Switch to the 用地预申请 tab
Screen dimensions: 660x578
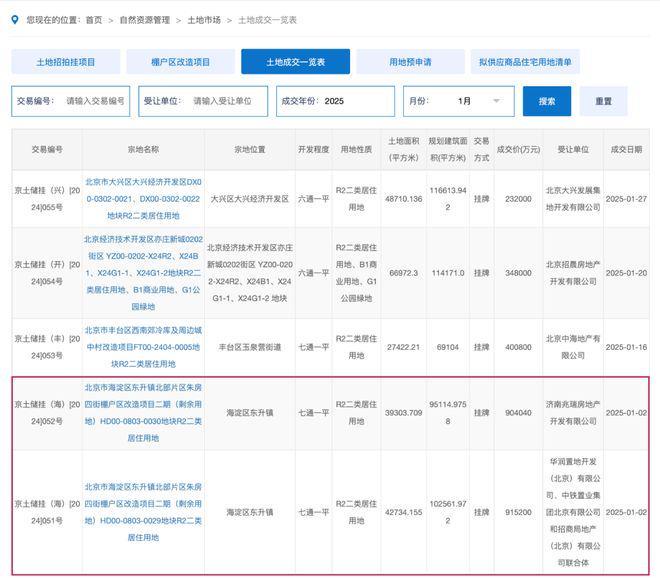coord(409,62)
